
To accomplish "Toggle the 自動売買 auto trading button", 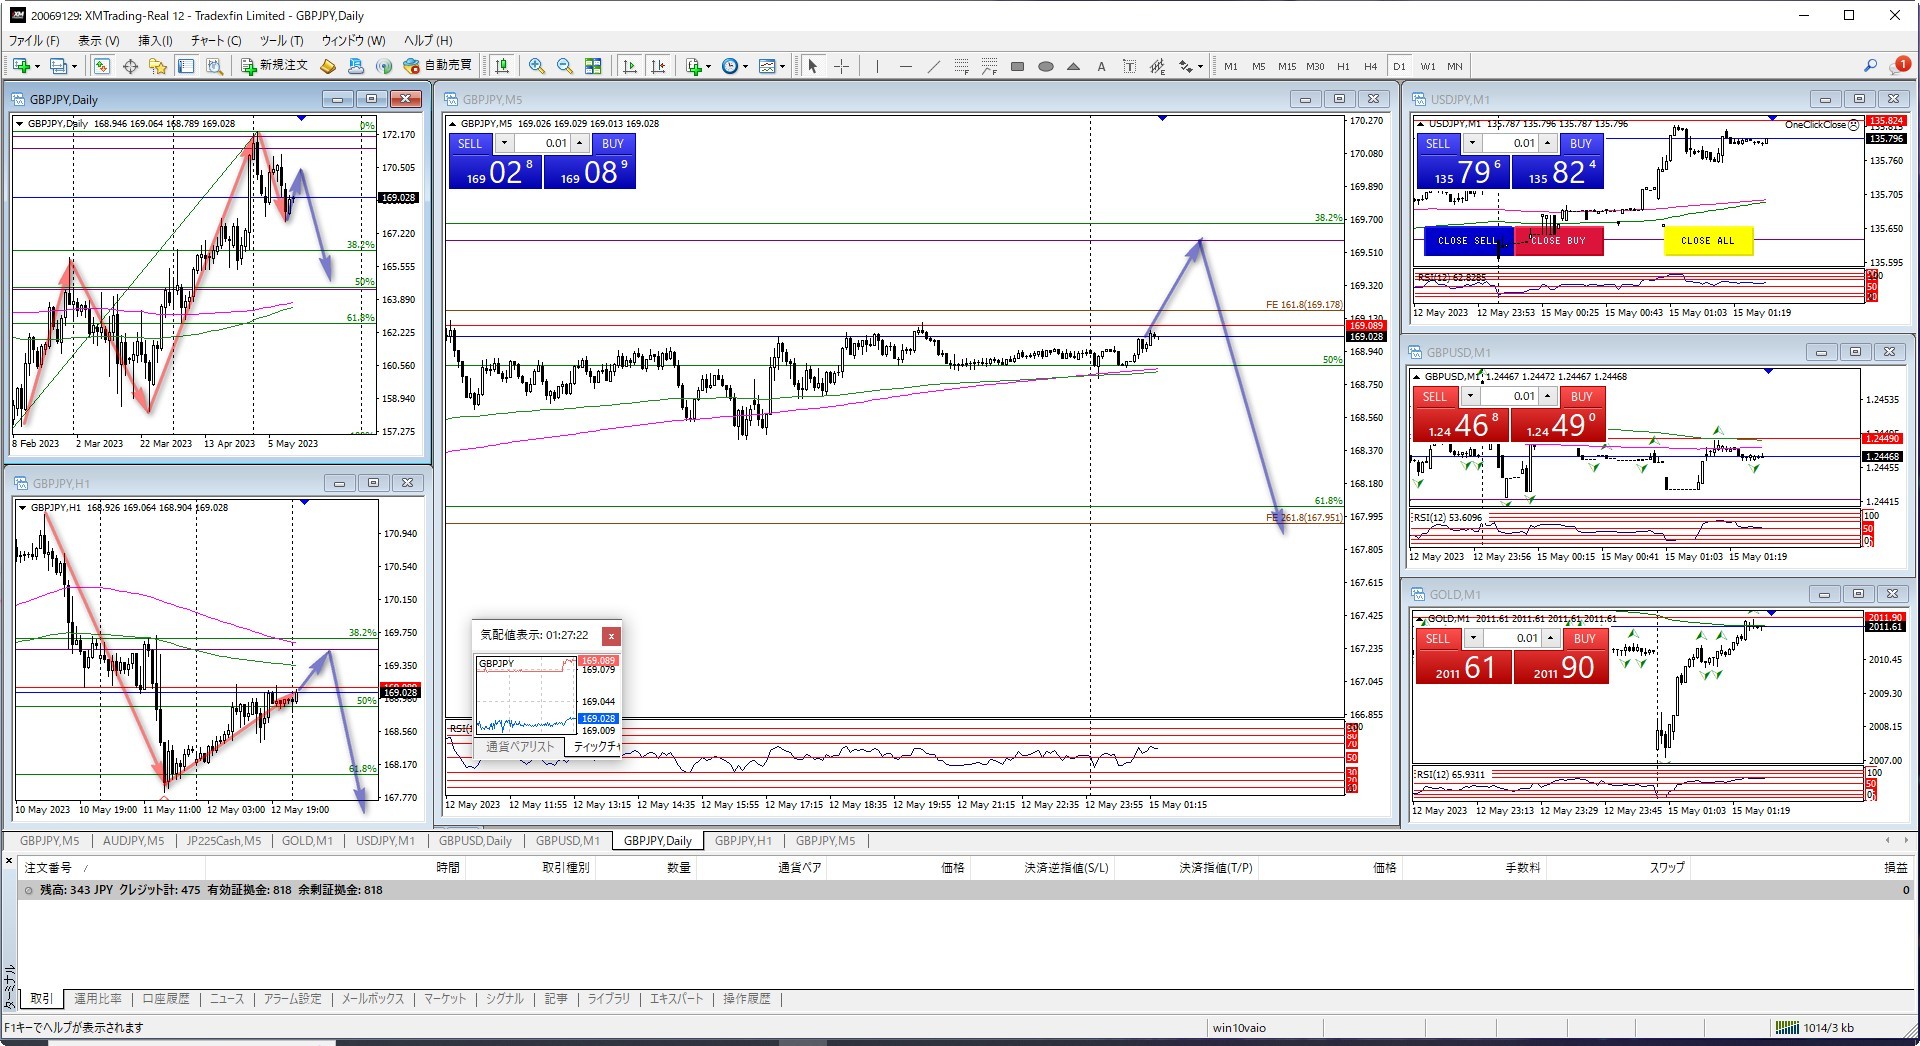I will click(438, 66).
